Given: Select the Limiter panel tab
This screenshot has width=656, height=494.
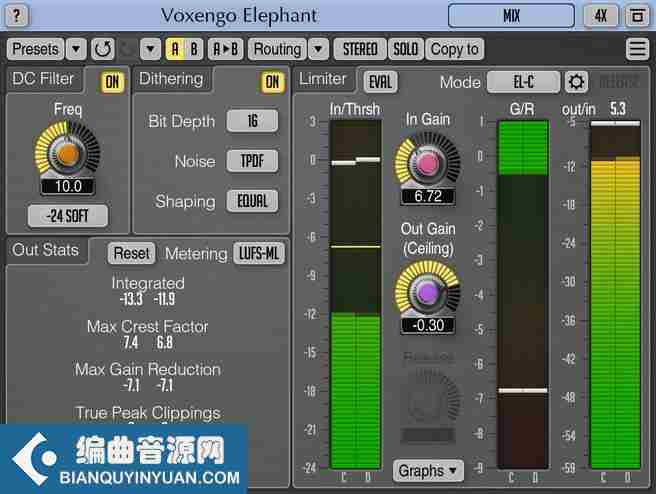Looking at the screenshot, I should [x=323, y=79].
